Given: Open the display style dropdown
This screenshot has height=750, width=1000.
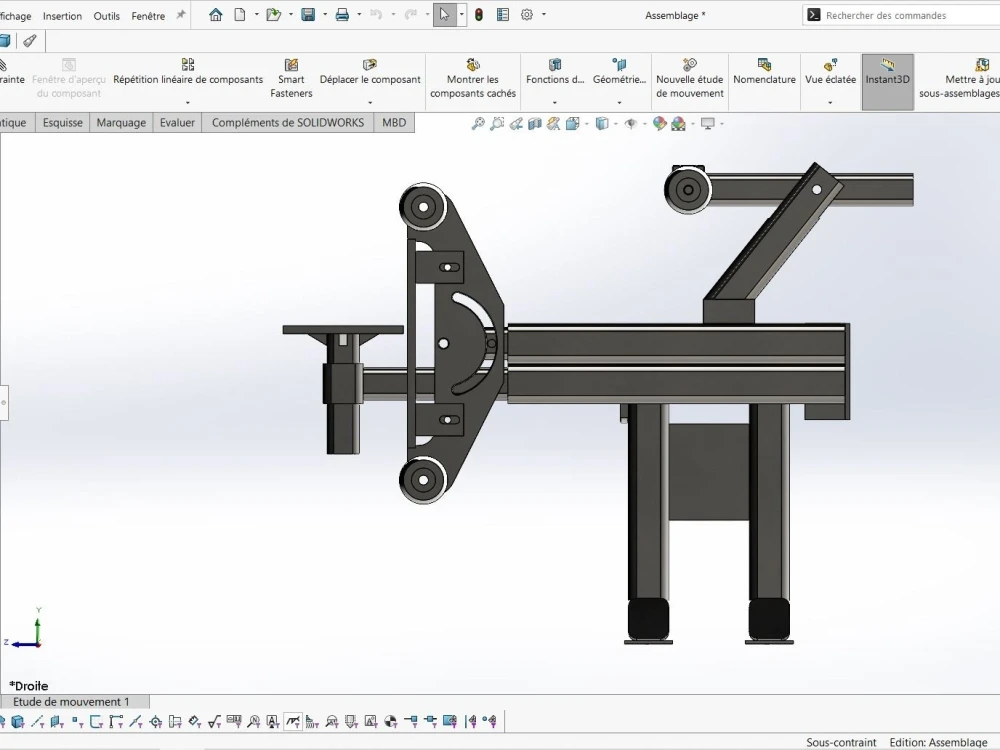Looking at the screenshot, I should [x=615, y=123].
